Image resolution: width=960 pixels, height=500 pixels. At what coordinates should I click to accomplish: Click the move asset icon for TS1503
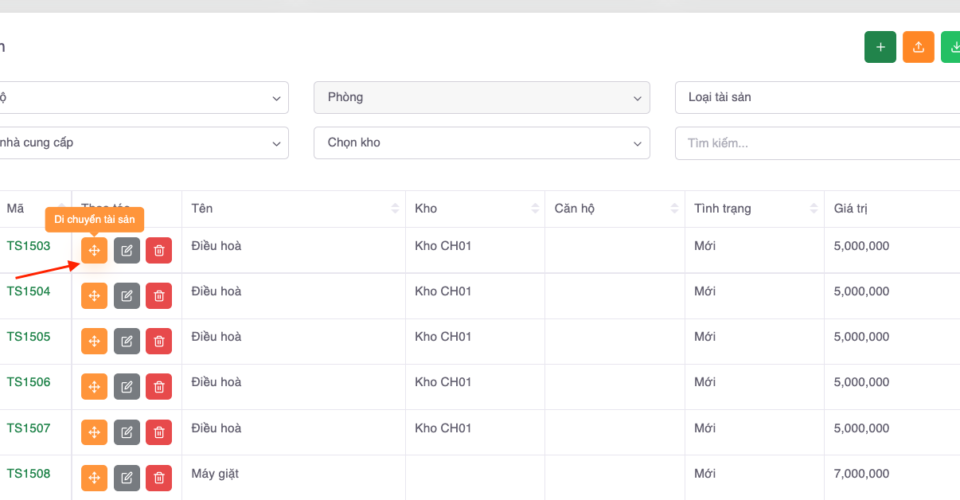(94, 250)
